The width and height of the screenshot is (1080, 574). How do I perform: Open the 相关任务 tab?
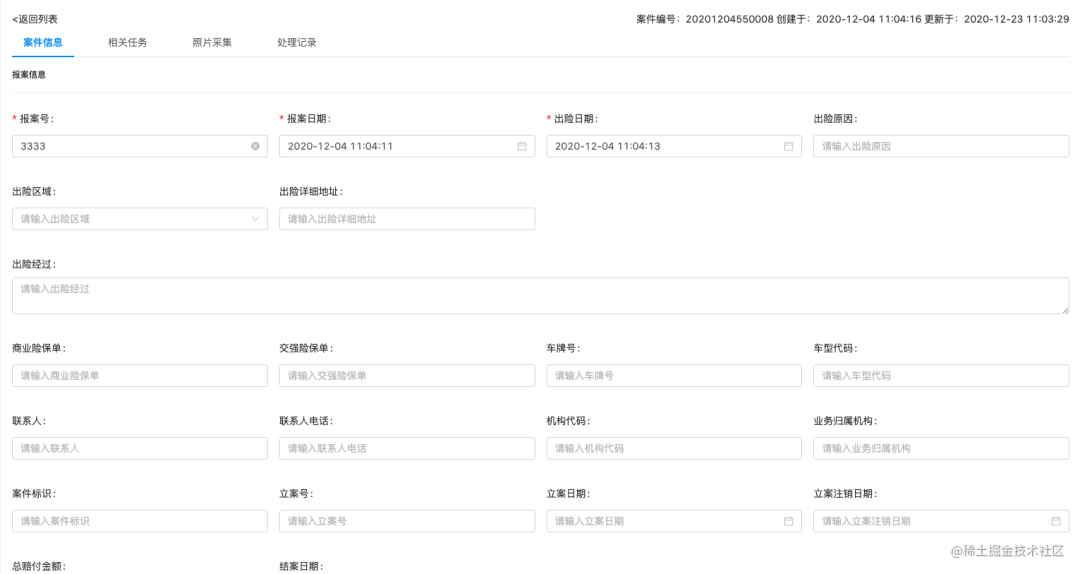click(127, 43)
